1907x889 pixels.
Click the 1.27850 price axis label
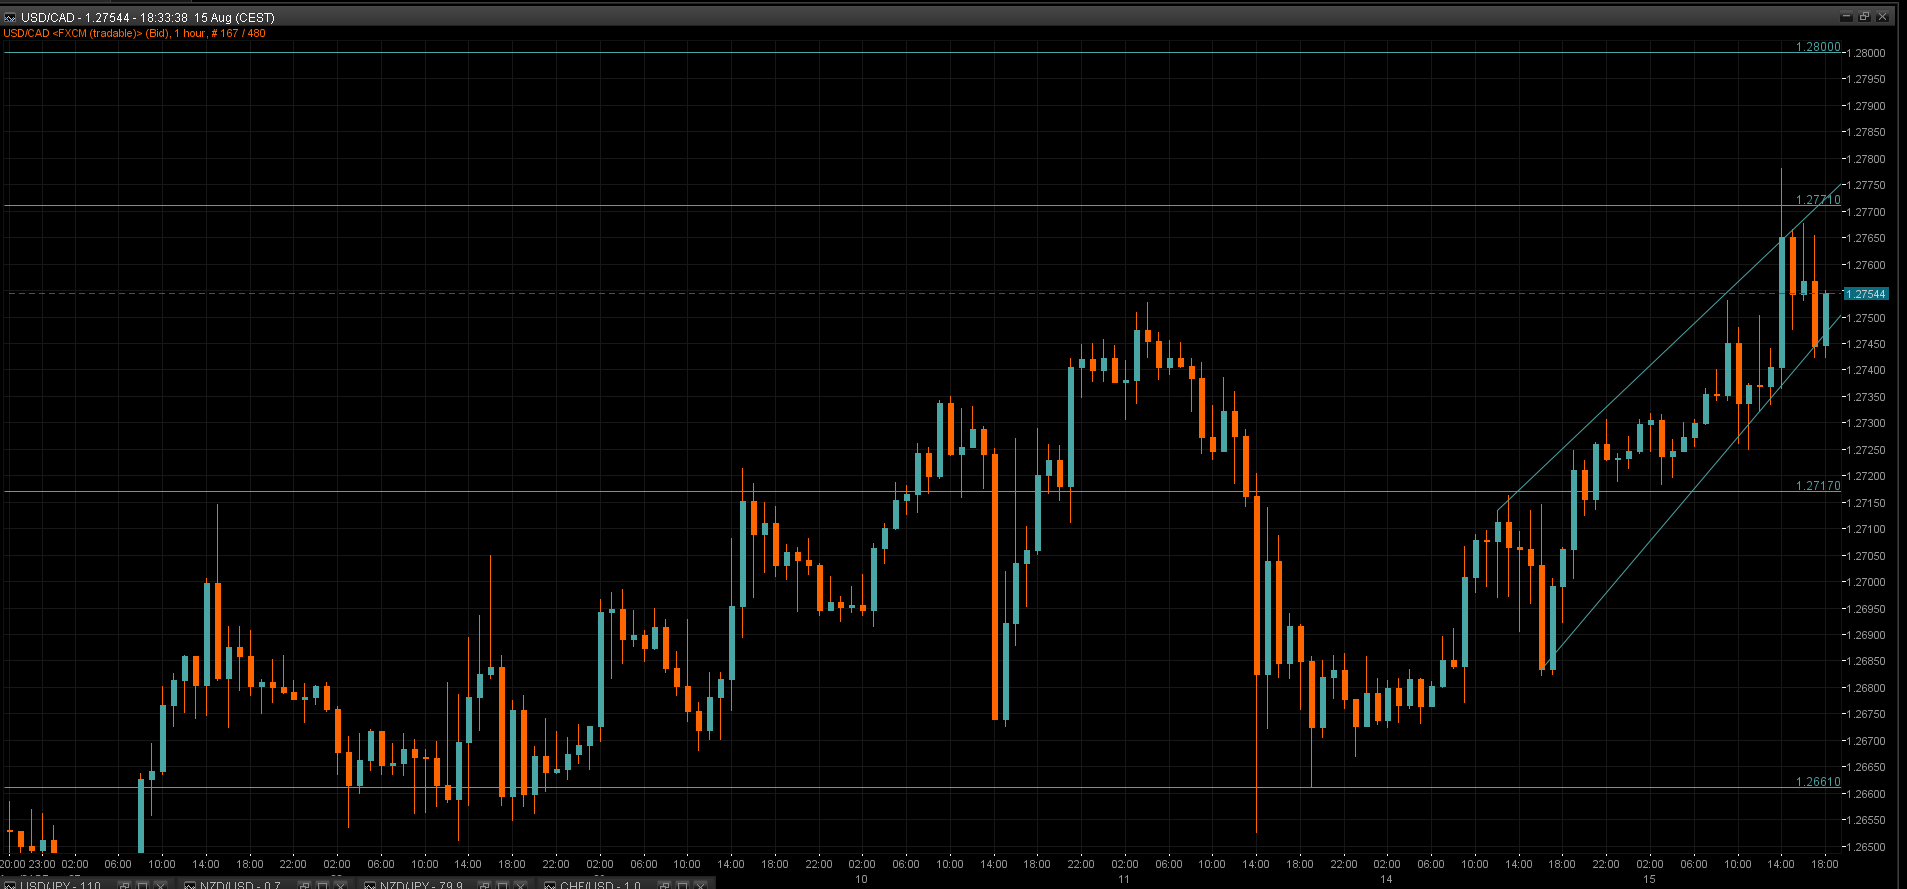click(x=1866, y=132)
